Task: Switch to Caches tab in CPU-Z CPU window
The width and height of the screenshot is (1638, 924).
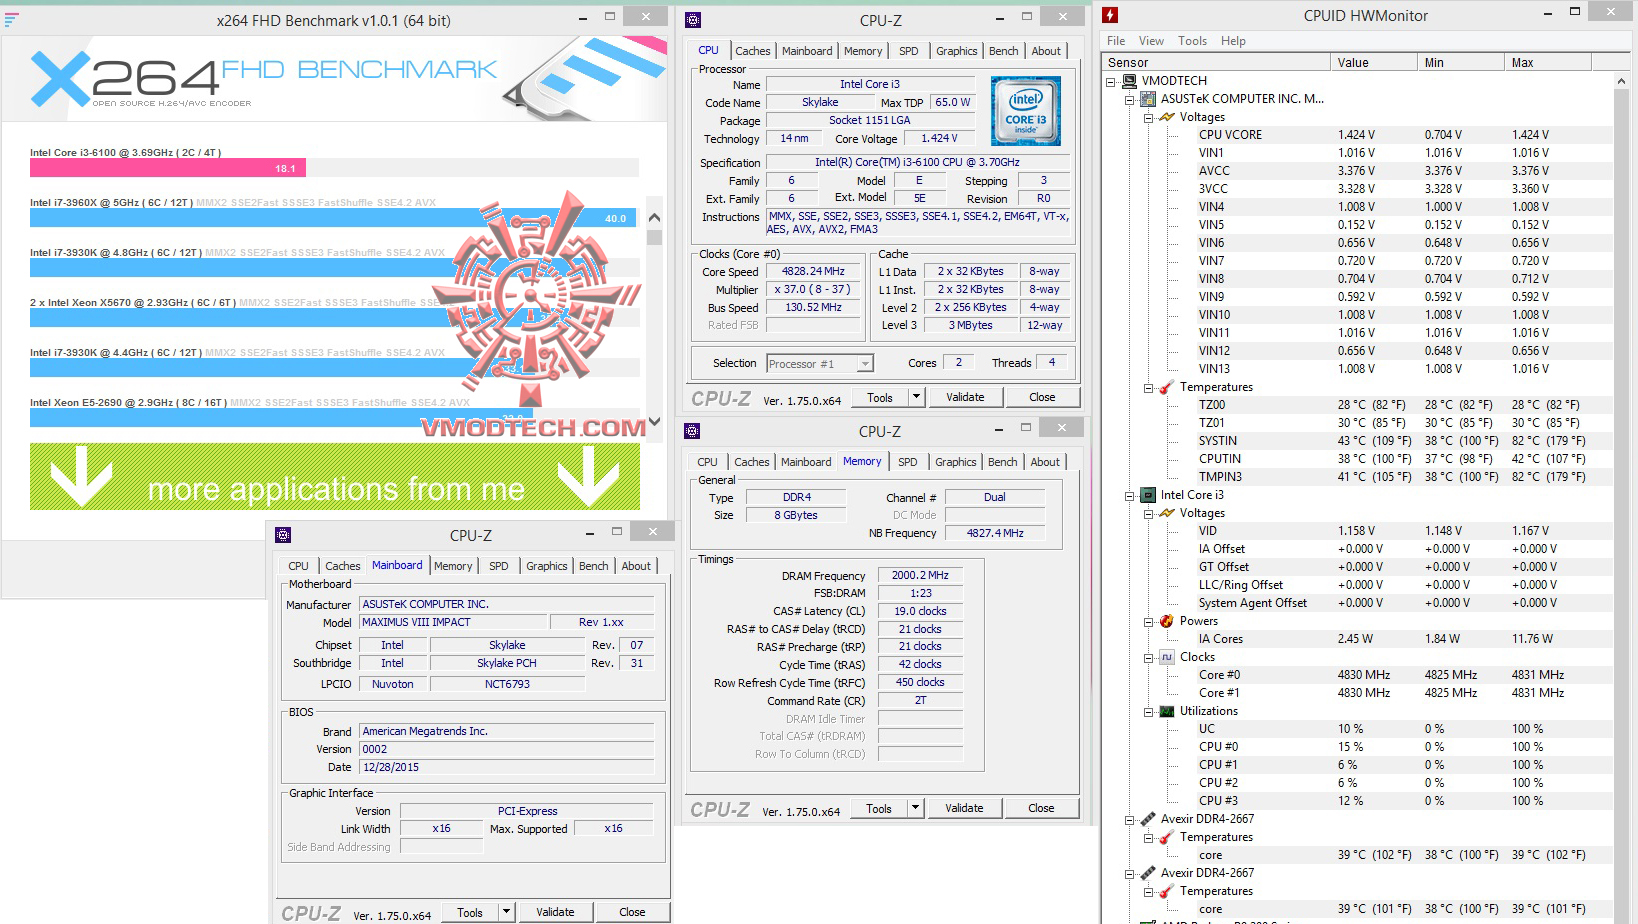Action: pyautogui.click(x=752, y=51)
